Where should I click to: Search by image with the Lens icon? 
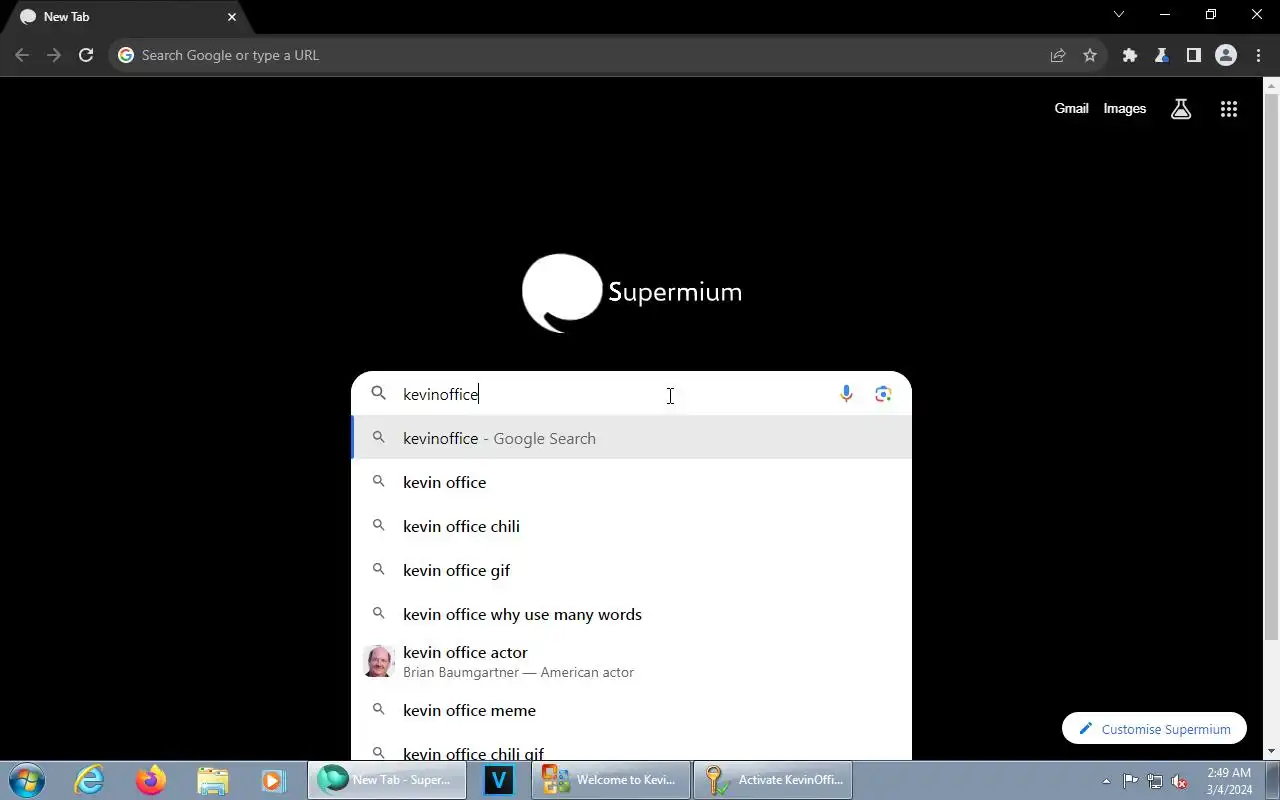(883, 394)
